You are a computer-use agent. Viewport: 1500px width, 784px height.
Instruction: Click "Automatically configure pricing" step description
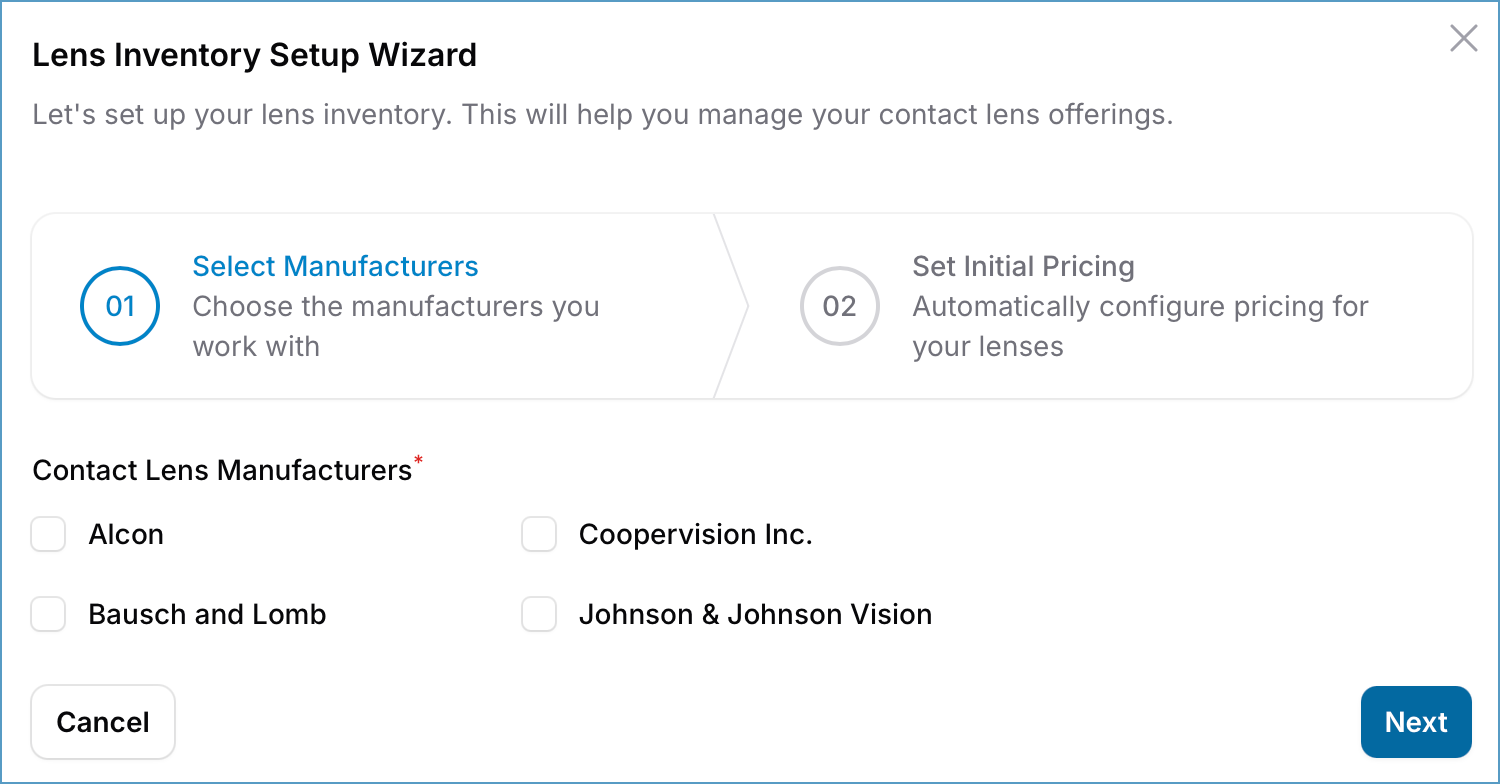(x=1140, y=326)
